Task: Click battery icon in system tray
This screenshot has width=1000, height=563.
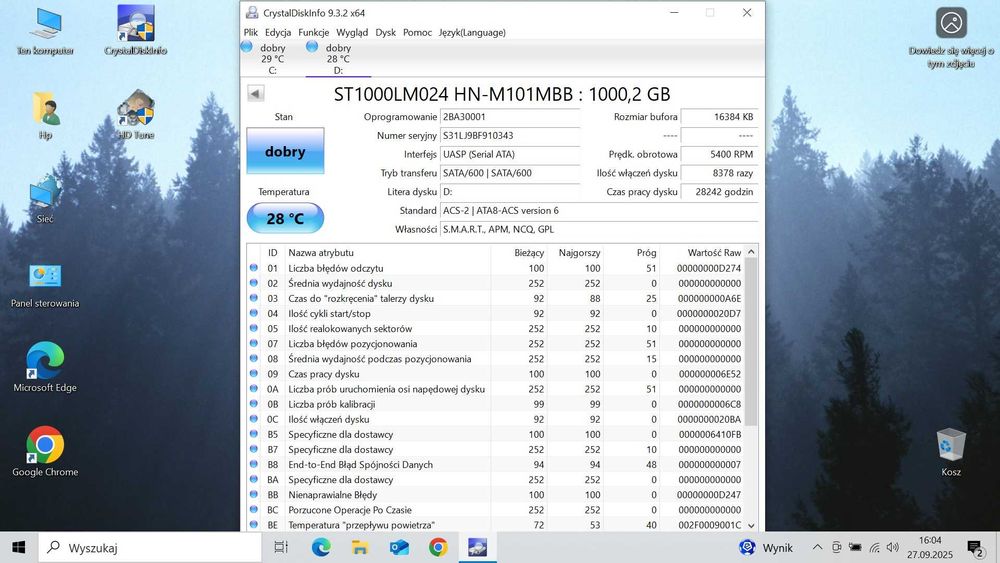Action: tap(855, 547)
